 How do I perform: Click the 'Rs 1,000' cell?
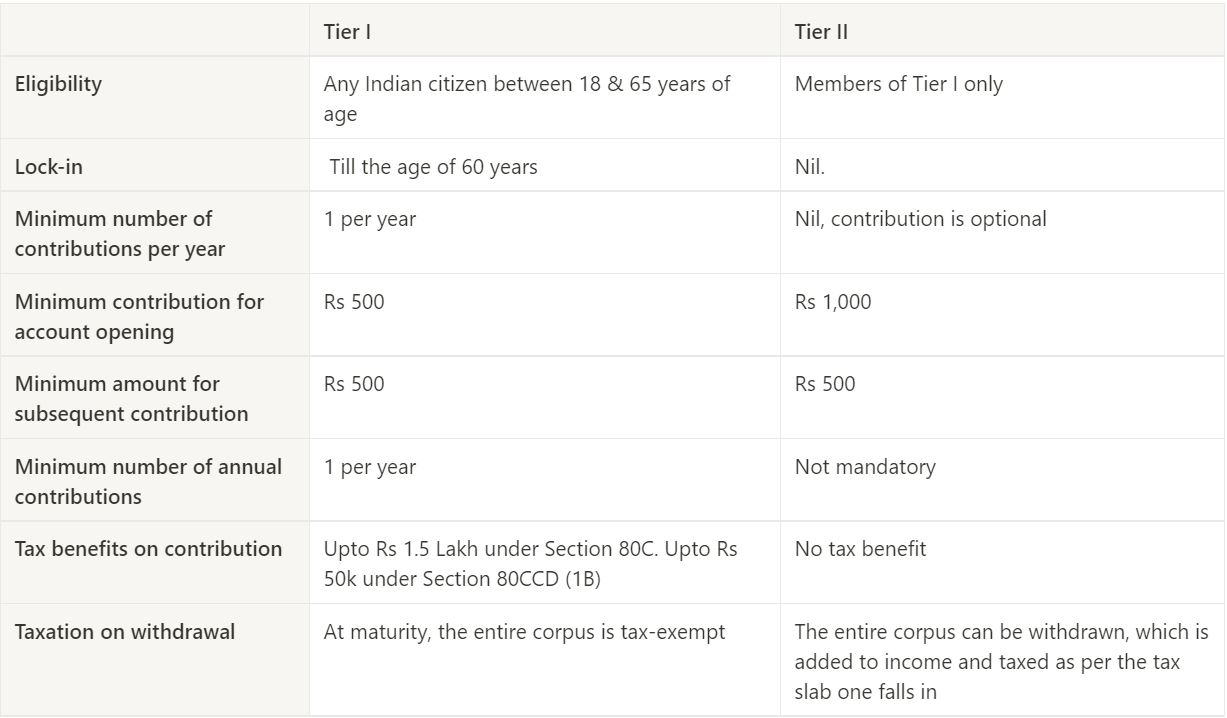[x=833, y=302]
